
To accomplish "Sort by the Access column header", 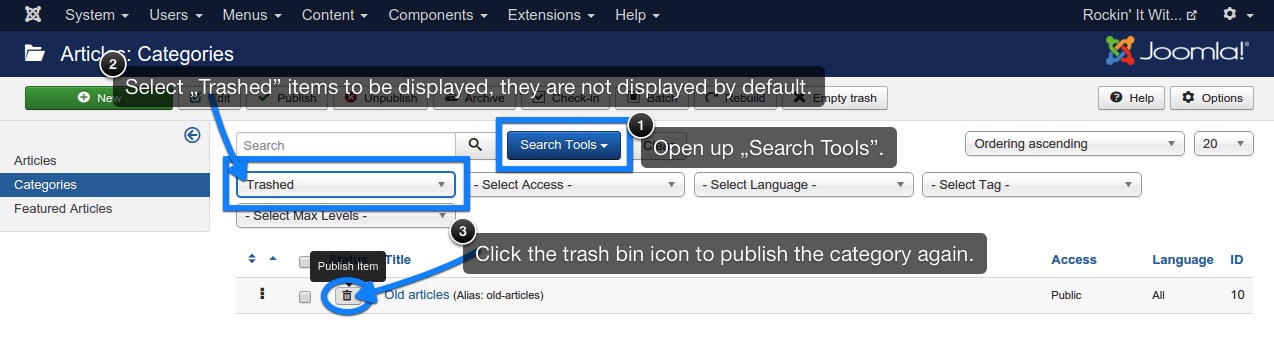I will click(x=1073, y=259).
